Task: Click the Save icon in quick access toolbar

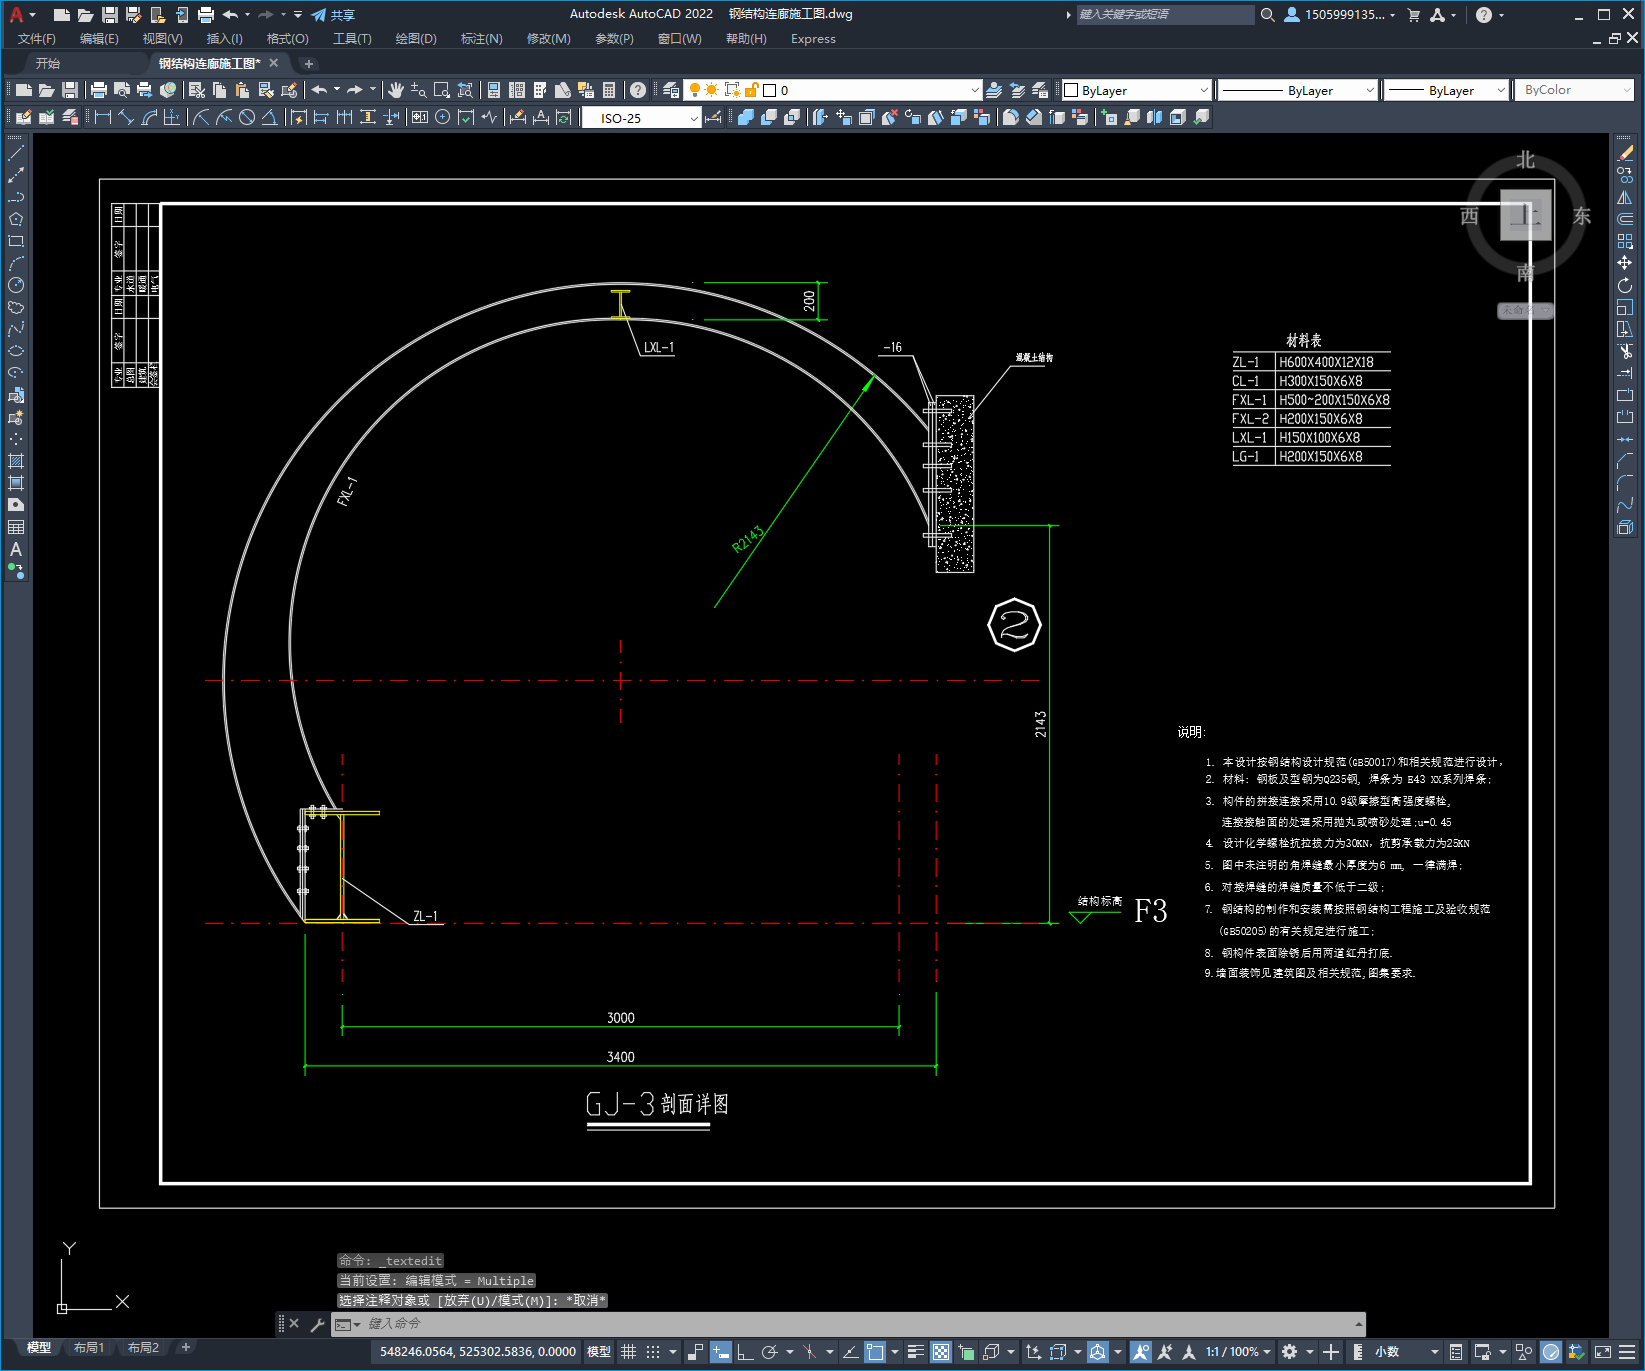Action: [x=110, y=15]
